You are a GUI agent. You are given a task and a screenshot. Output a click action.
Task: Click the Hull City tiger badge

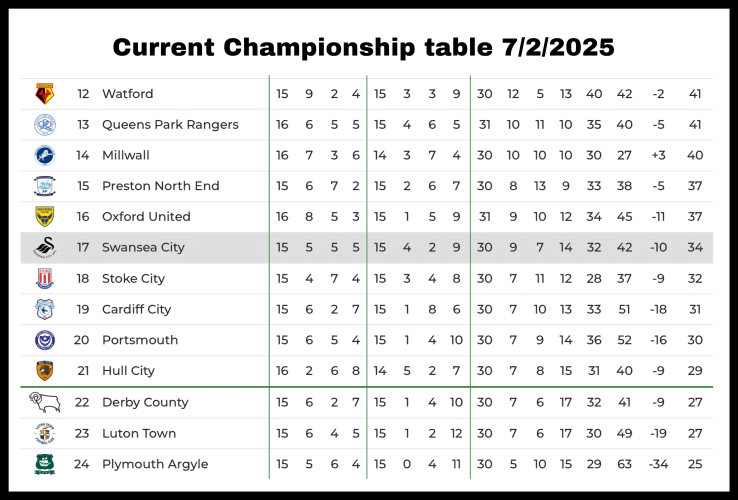44,371
